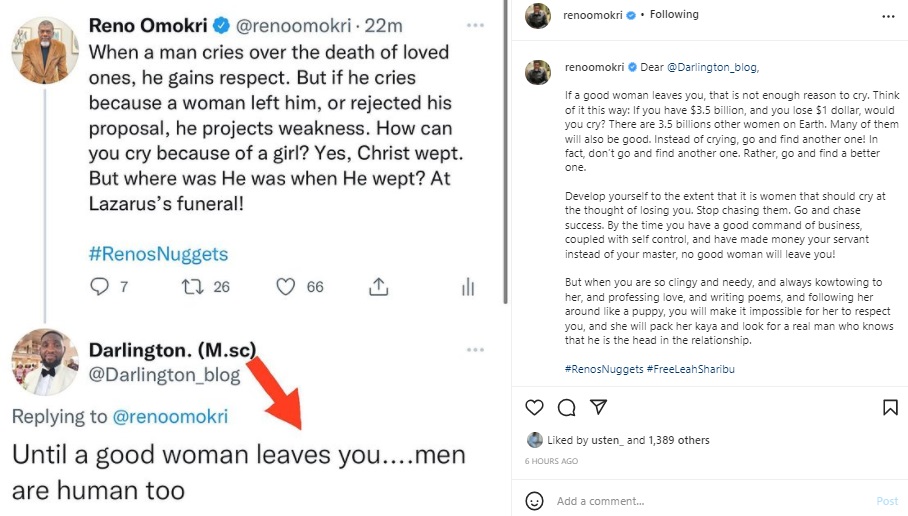Click the Following button beside renoomokri
The image size is (908, 516).
pyautogui.click(x=675, y=15)
